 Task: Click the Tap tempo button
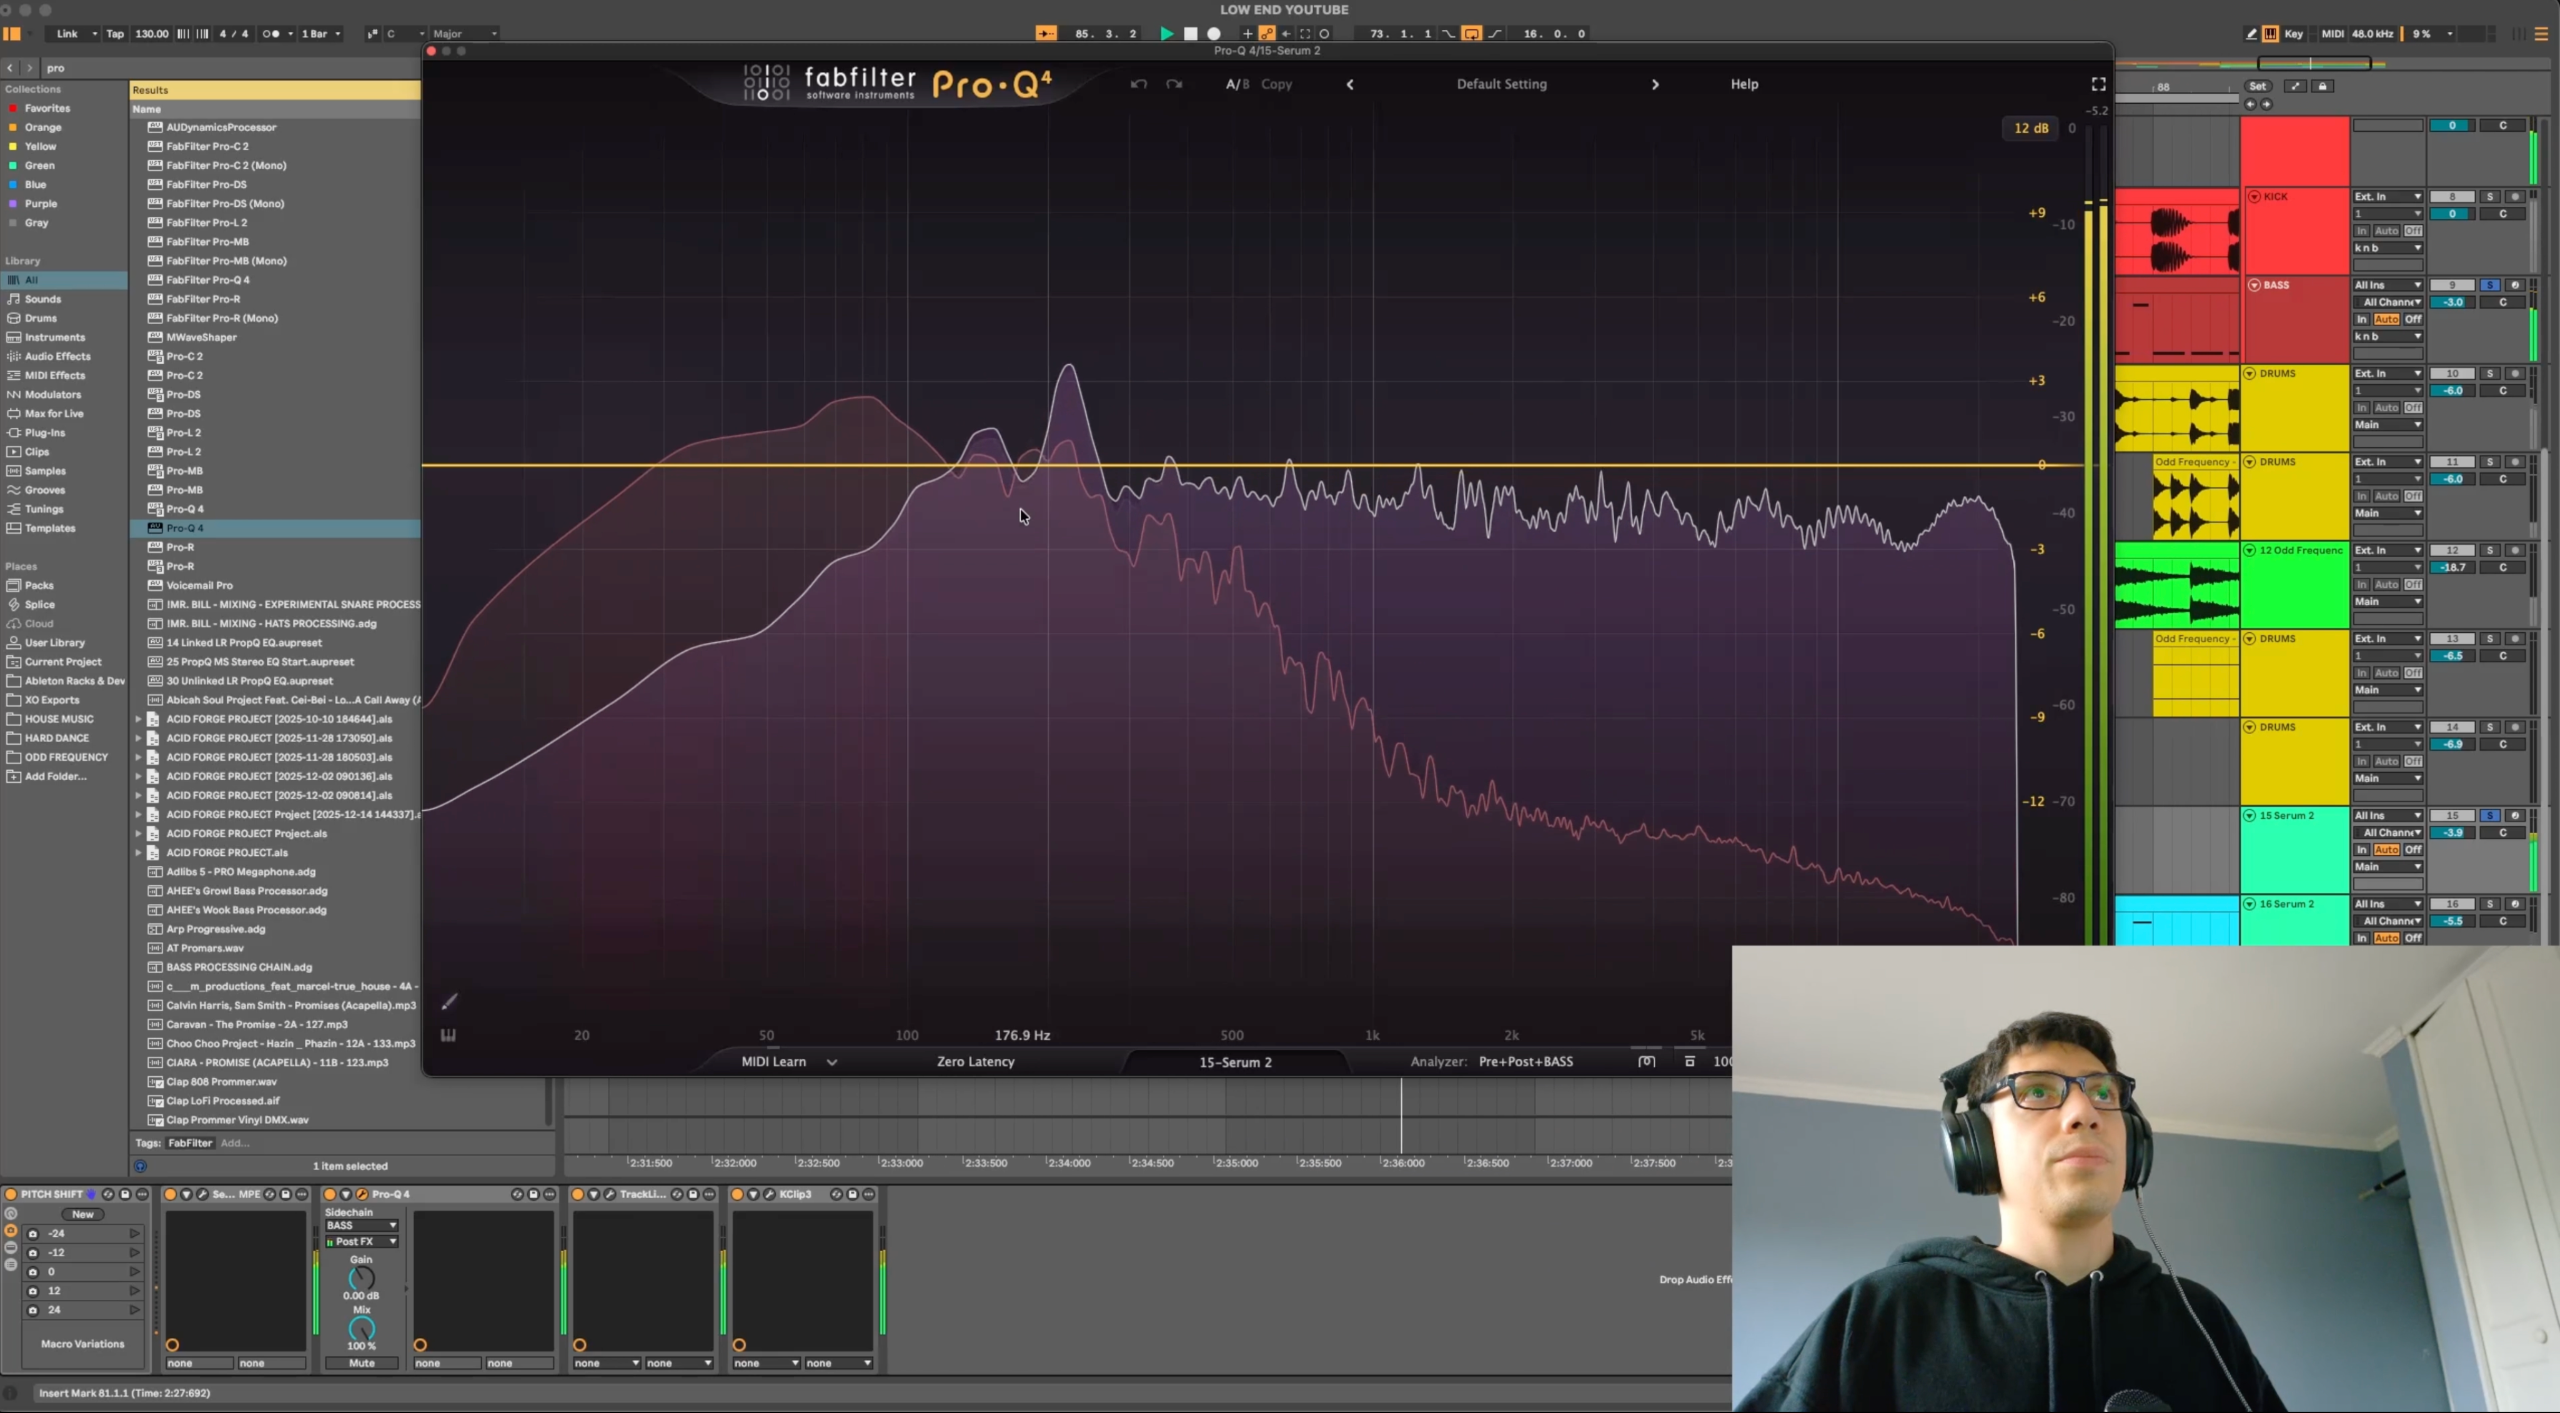pyautogui.click(x=115, y=33)
